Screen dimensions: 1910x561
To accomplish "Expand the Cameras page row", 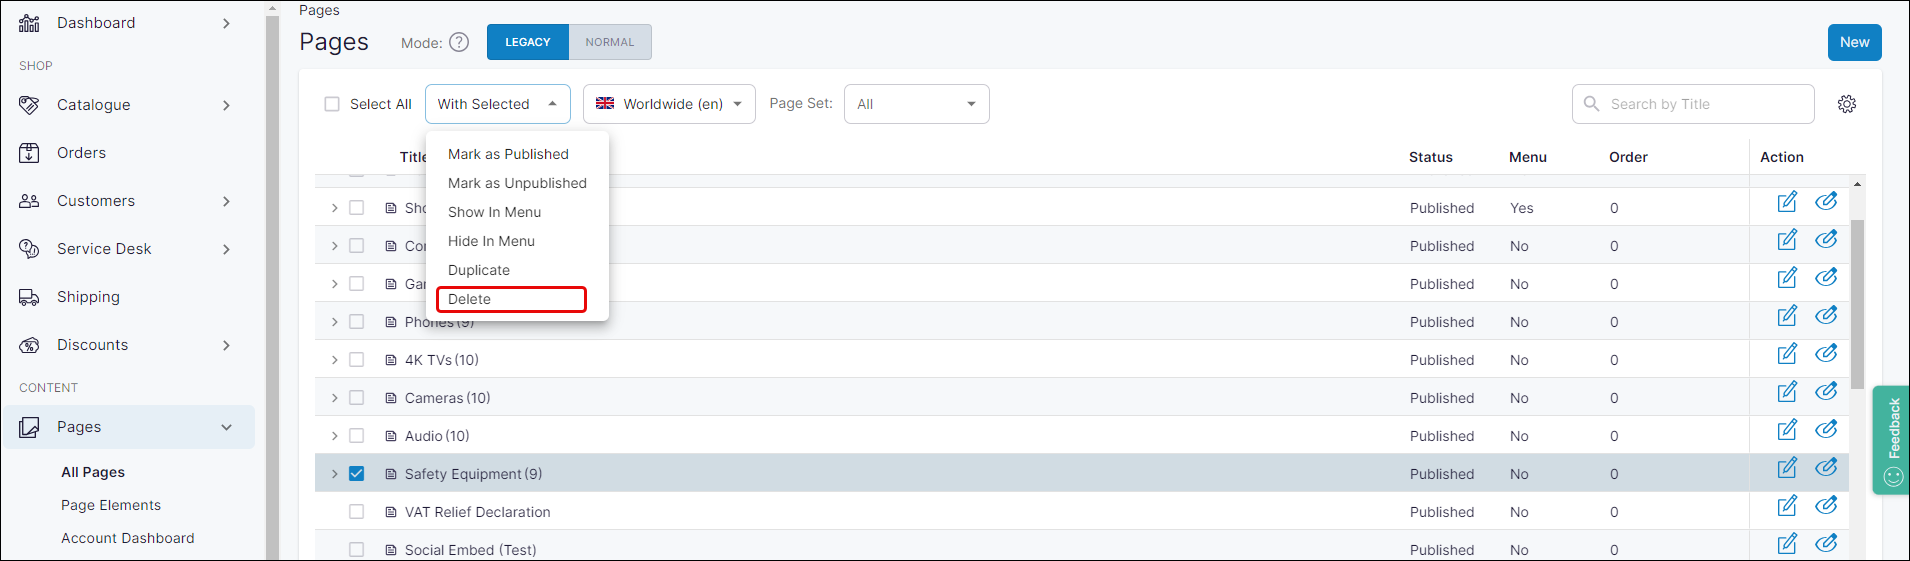I will (335, 398).
